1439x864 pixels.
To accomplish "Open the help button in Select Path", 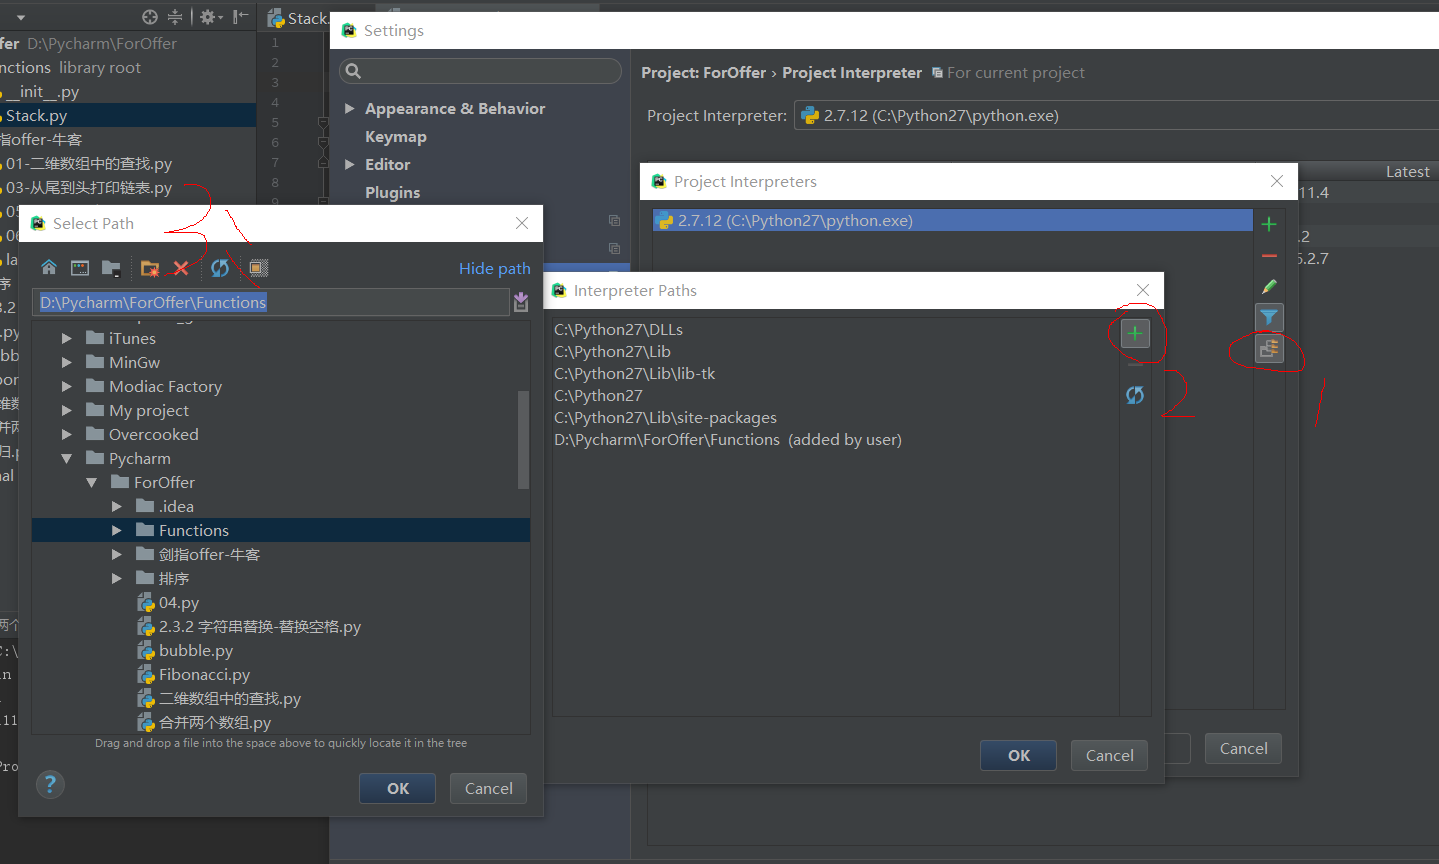I will point(50,784).
